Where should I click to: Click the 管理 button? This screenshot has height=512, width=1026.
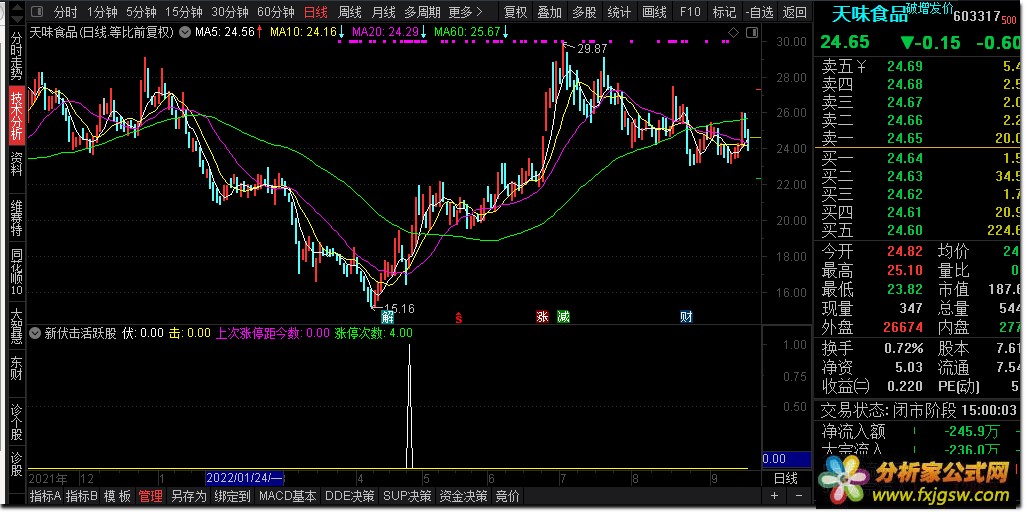150,496
